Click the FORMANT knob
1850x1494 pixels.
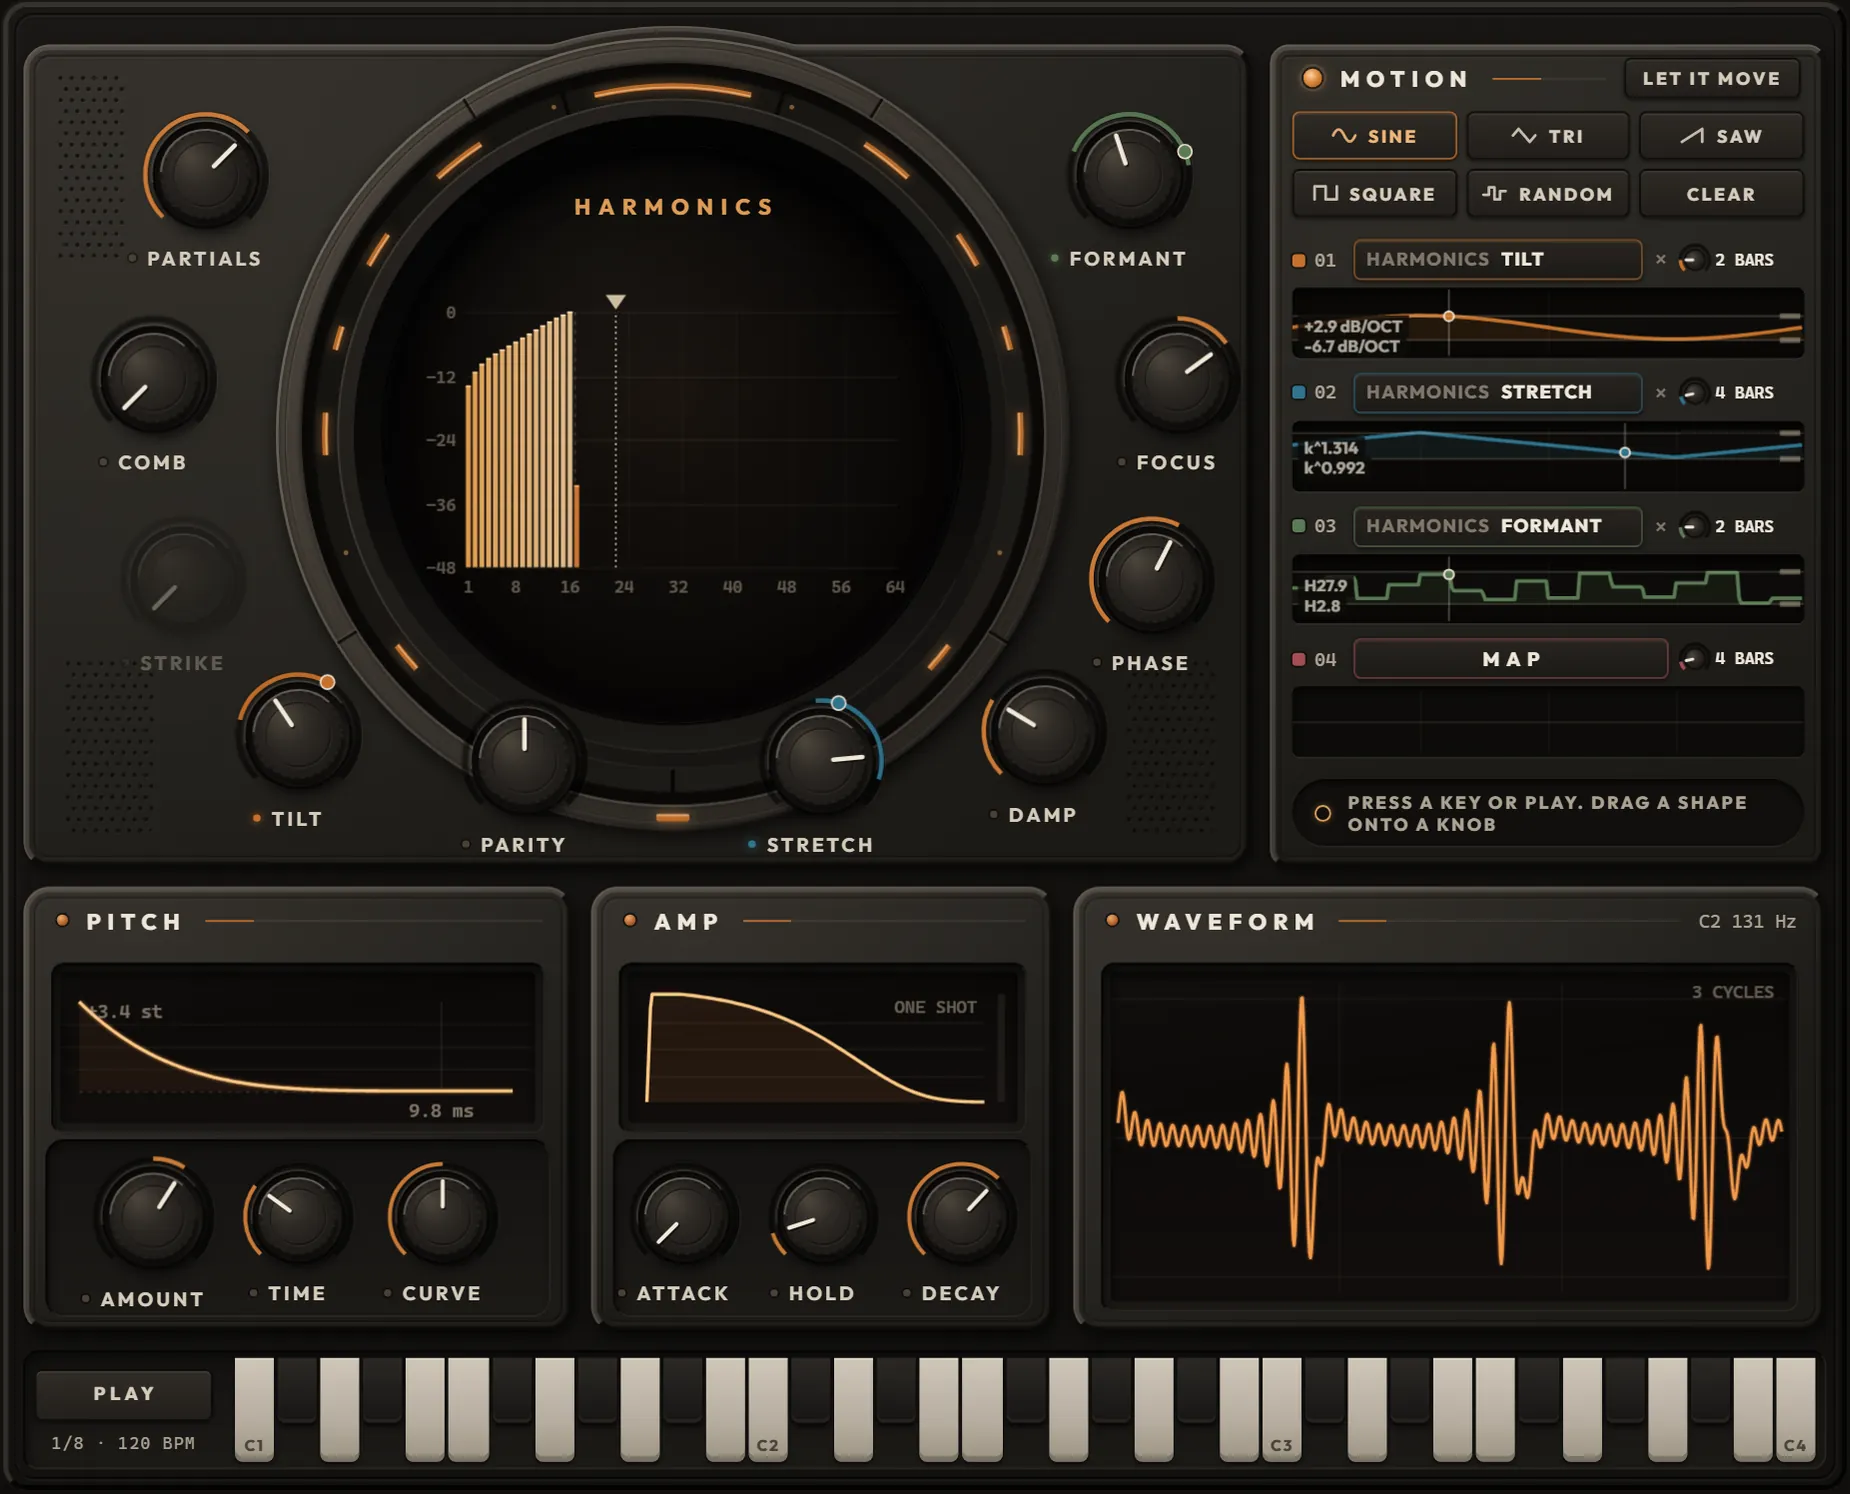tap(1129, 173)
